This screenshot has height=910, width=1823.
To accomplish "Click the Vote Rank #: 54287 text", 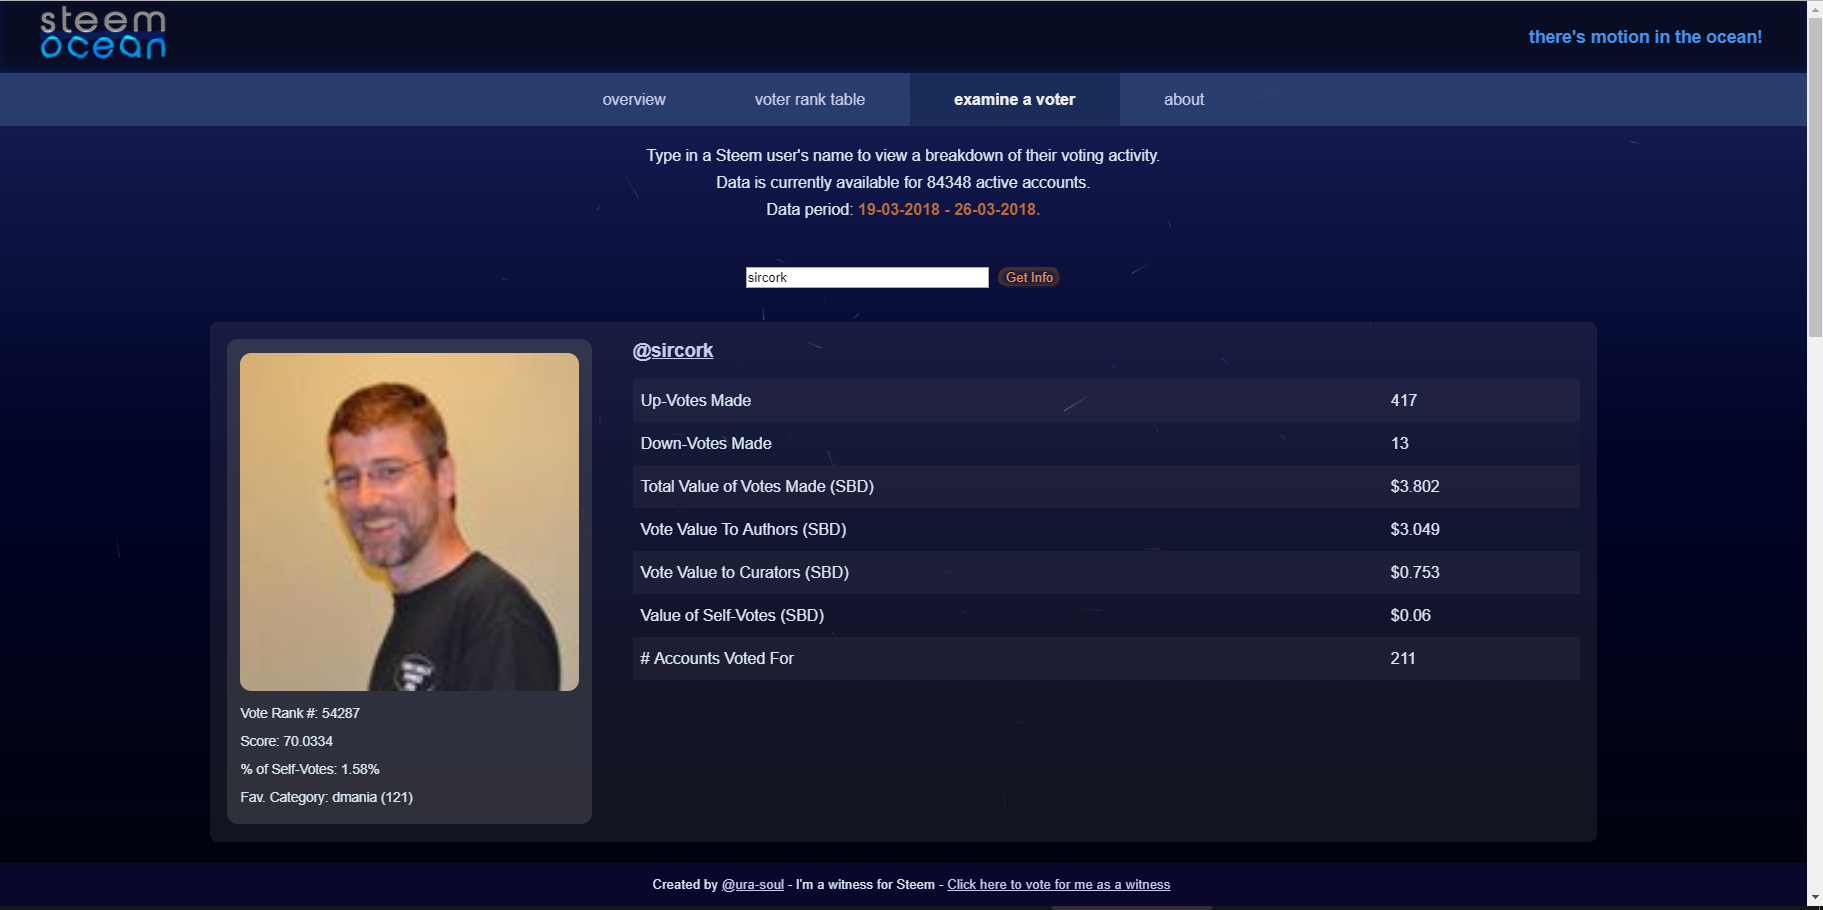I will coord(300,713).
